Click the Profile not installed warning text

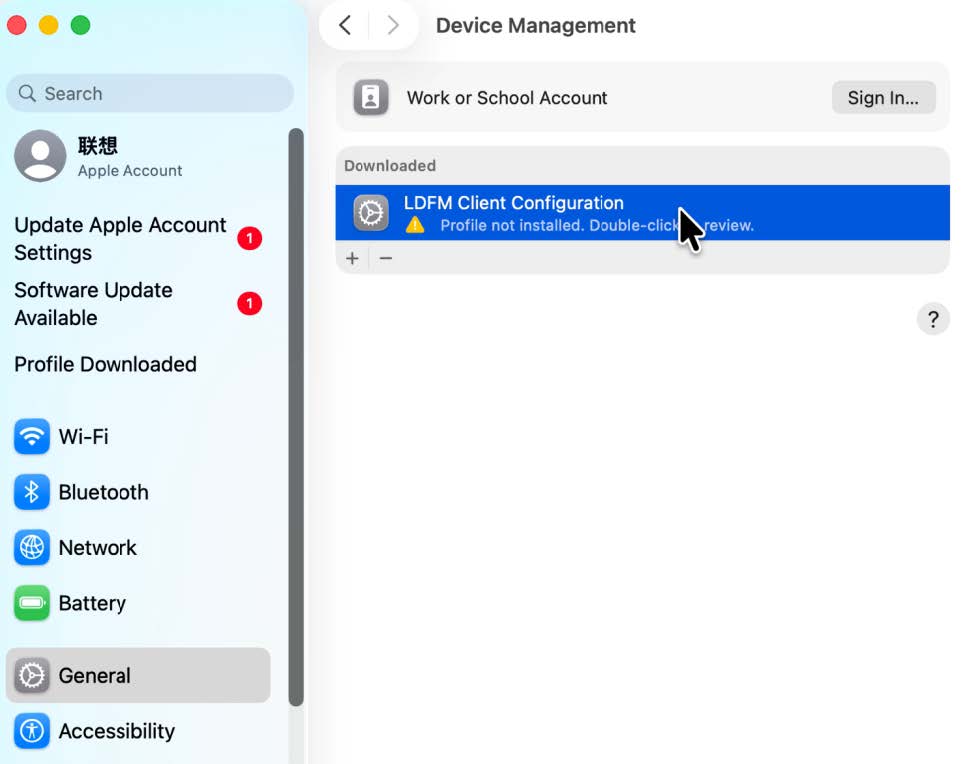(x=597, y=225)
